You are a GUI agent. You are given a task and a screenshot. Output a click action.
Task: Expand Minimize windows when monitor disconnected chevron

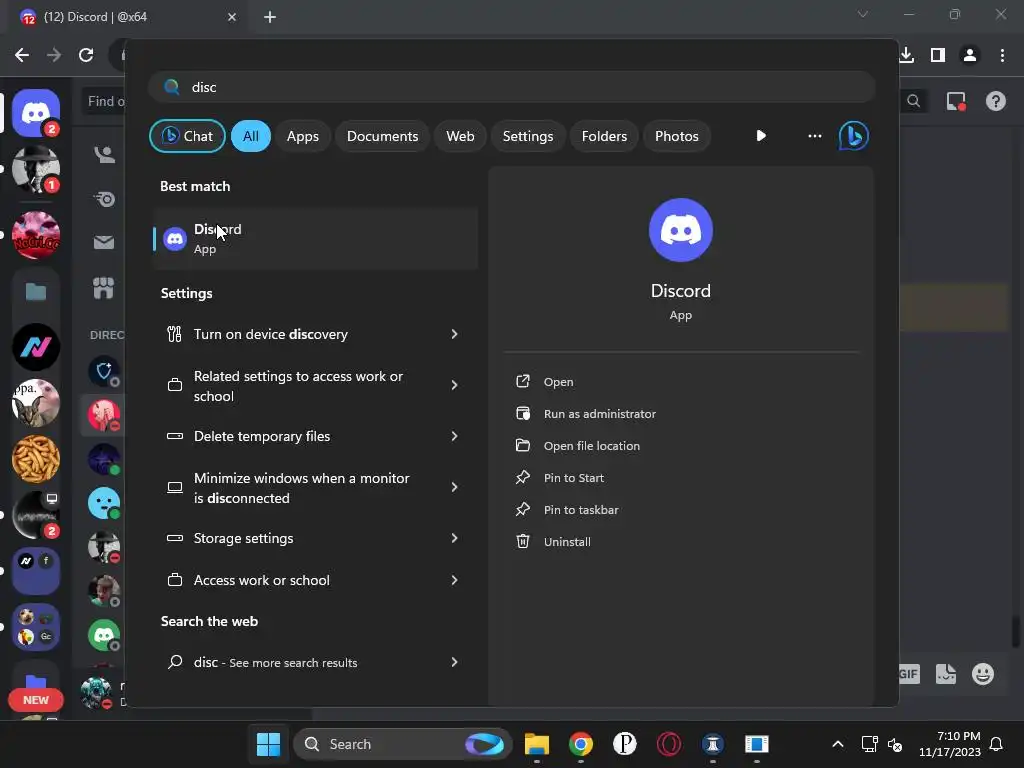tap(455, 487)
